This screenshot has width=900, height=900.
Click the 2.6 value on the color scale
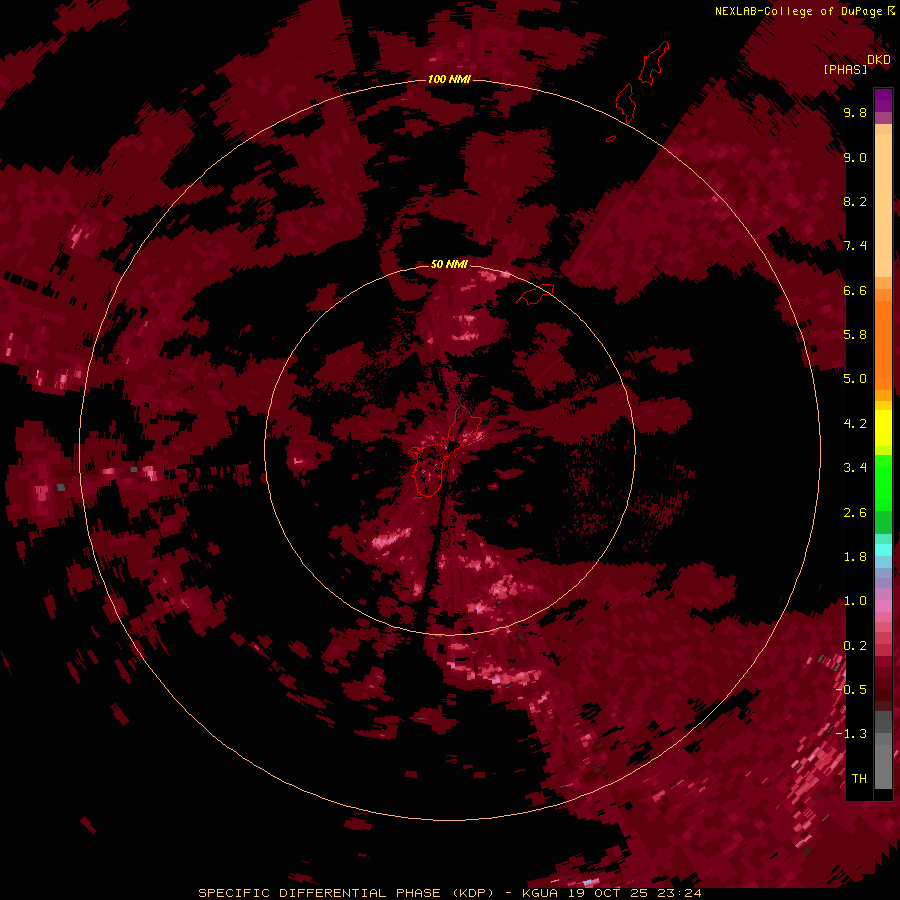click(x=855, y=513)
